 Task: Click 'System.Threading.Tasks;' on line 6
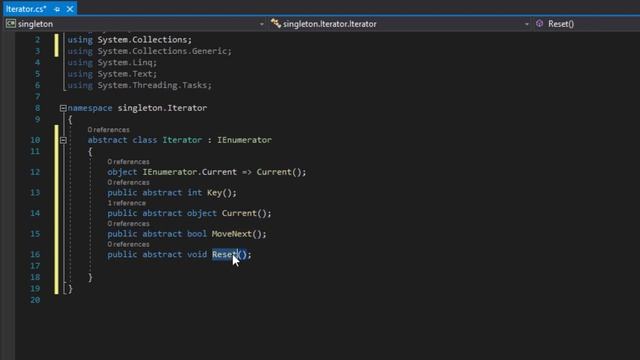point(155,85)
